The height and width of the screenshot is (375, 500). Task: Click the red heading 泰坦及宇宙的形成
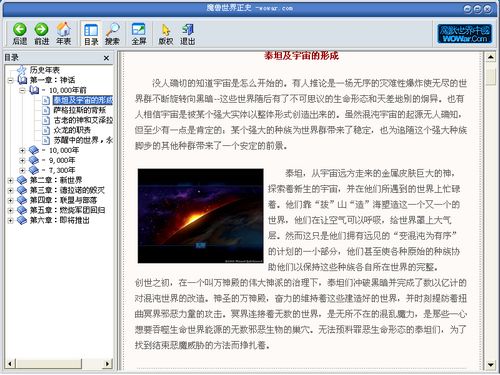click(301, 56)
